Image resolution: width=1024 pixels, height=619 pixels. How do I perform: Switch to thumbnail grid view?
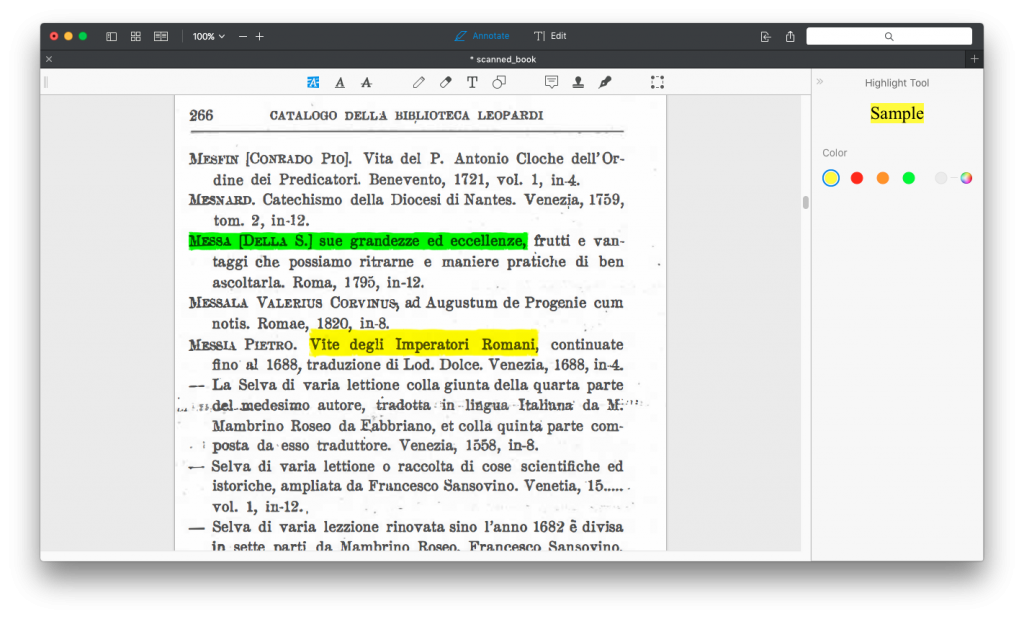(136, 36)
